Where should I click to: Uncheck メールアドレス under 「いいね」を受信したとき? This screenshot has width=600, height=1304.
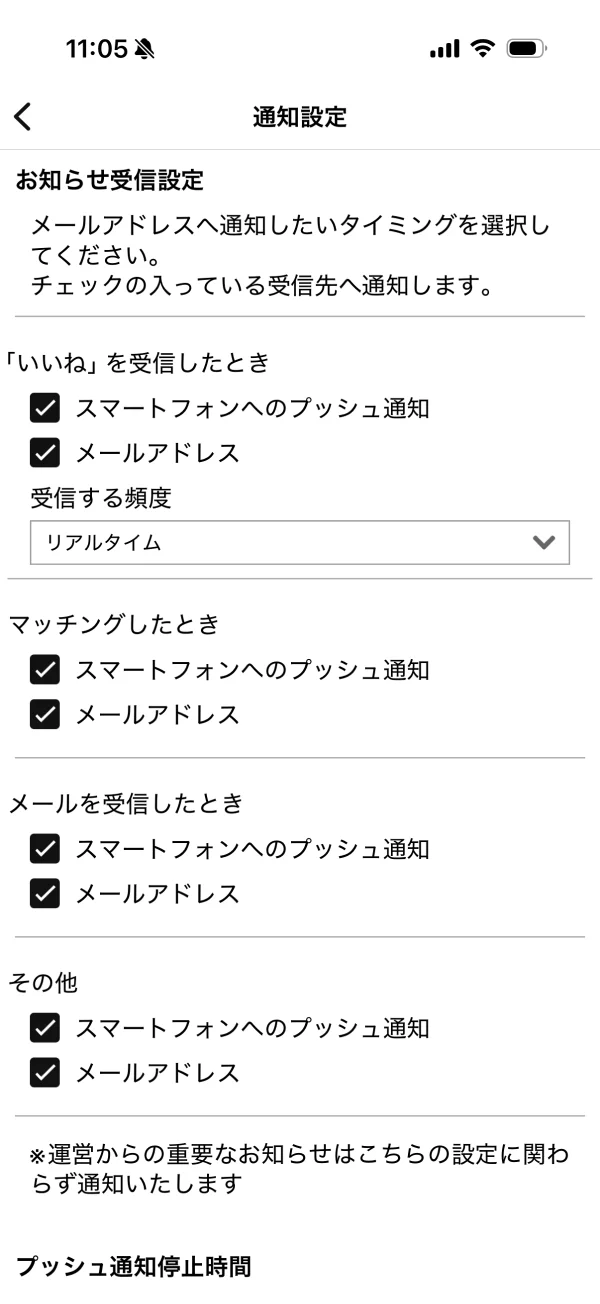tap(45, 453)
